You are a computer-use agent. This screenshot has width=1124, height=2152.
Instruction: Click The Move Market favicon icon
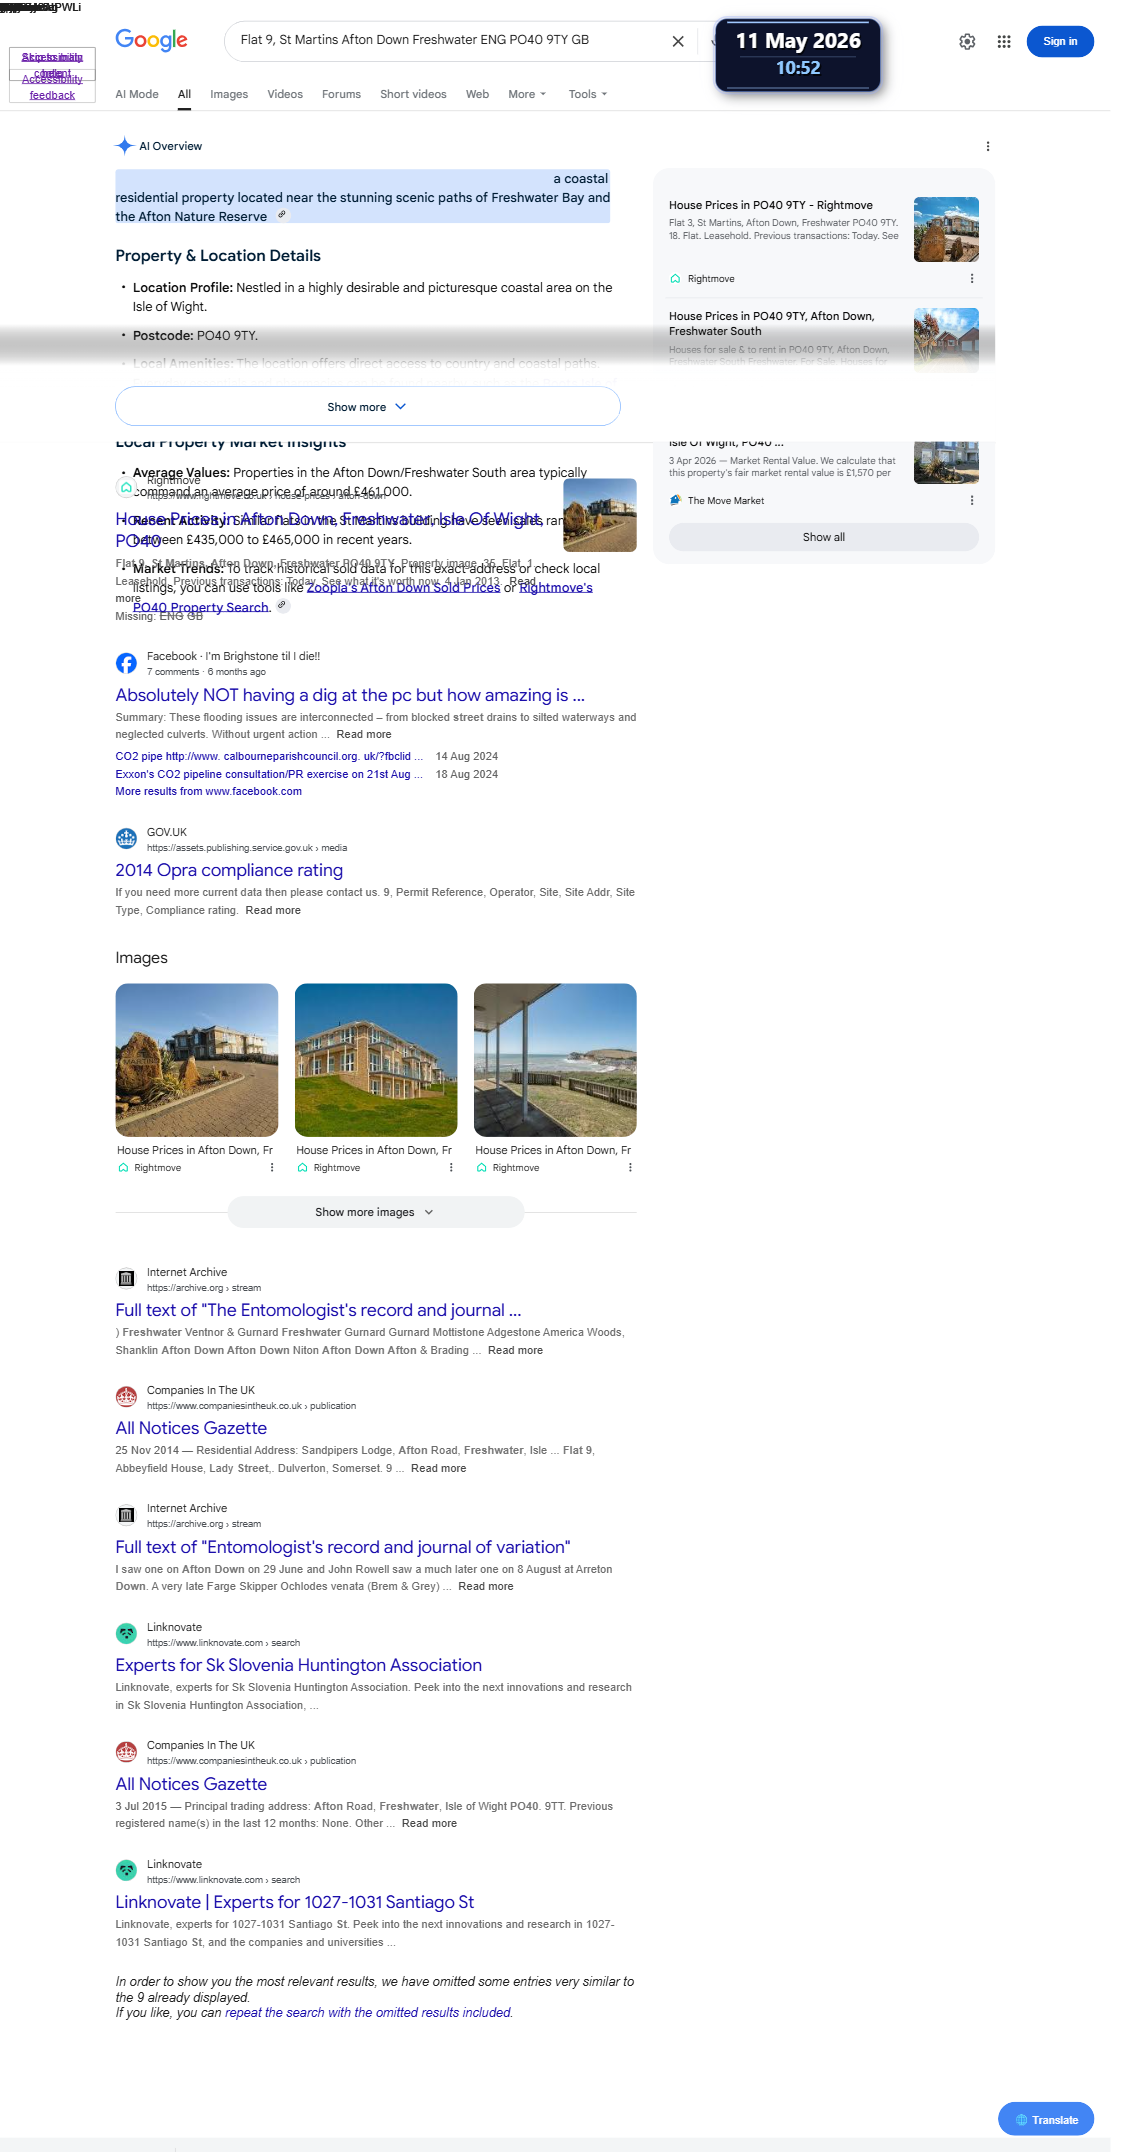tap(675, 501)
